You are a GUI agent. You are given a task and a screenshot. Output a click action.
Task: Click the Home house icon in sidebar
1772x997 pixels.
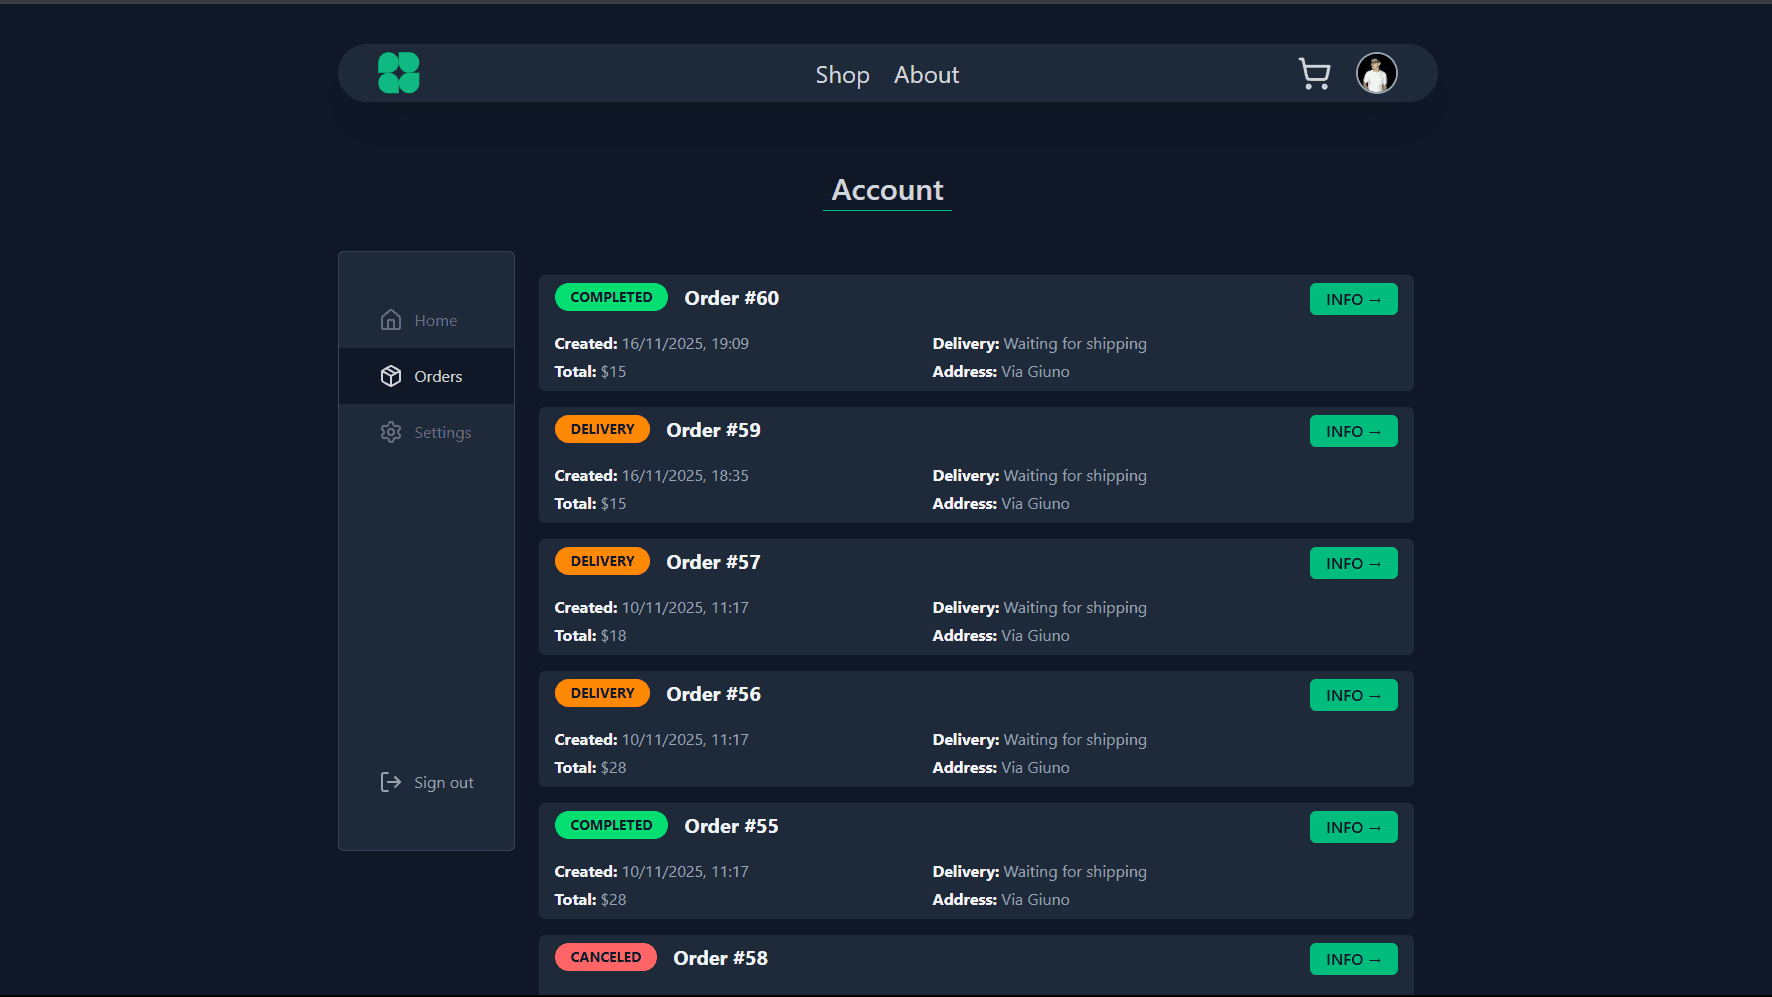pyautogui.click(x=391, y=320)
